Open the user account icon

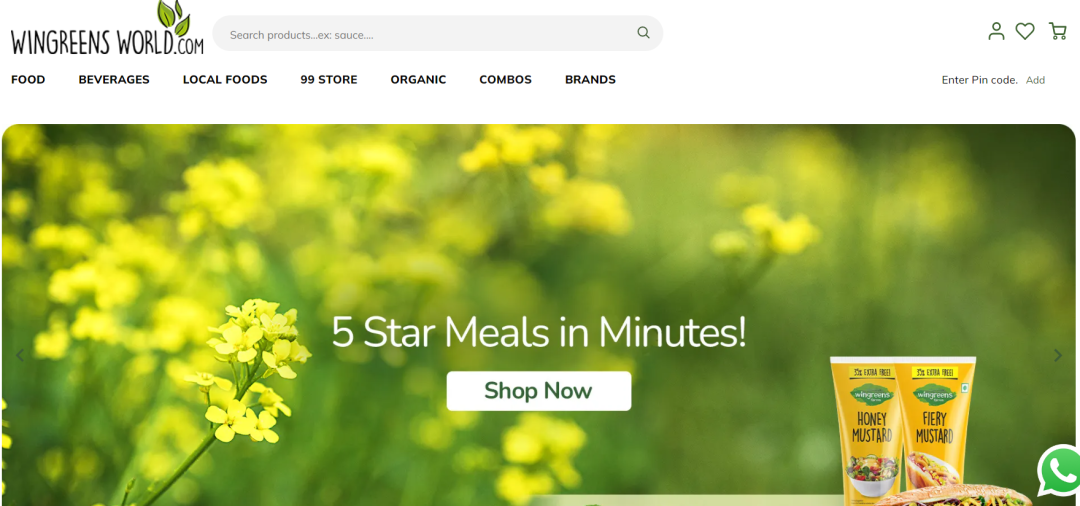[996, 31]
